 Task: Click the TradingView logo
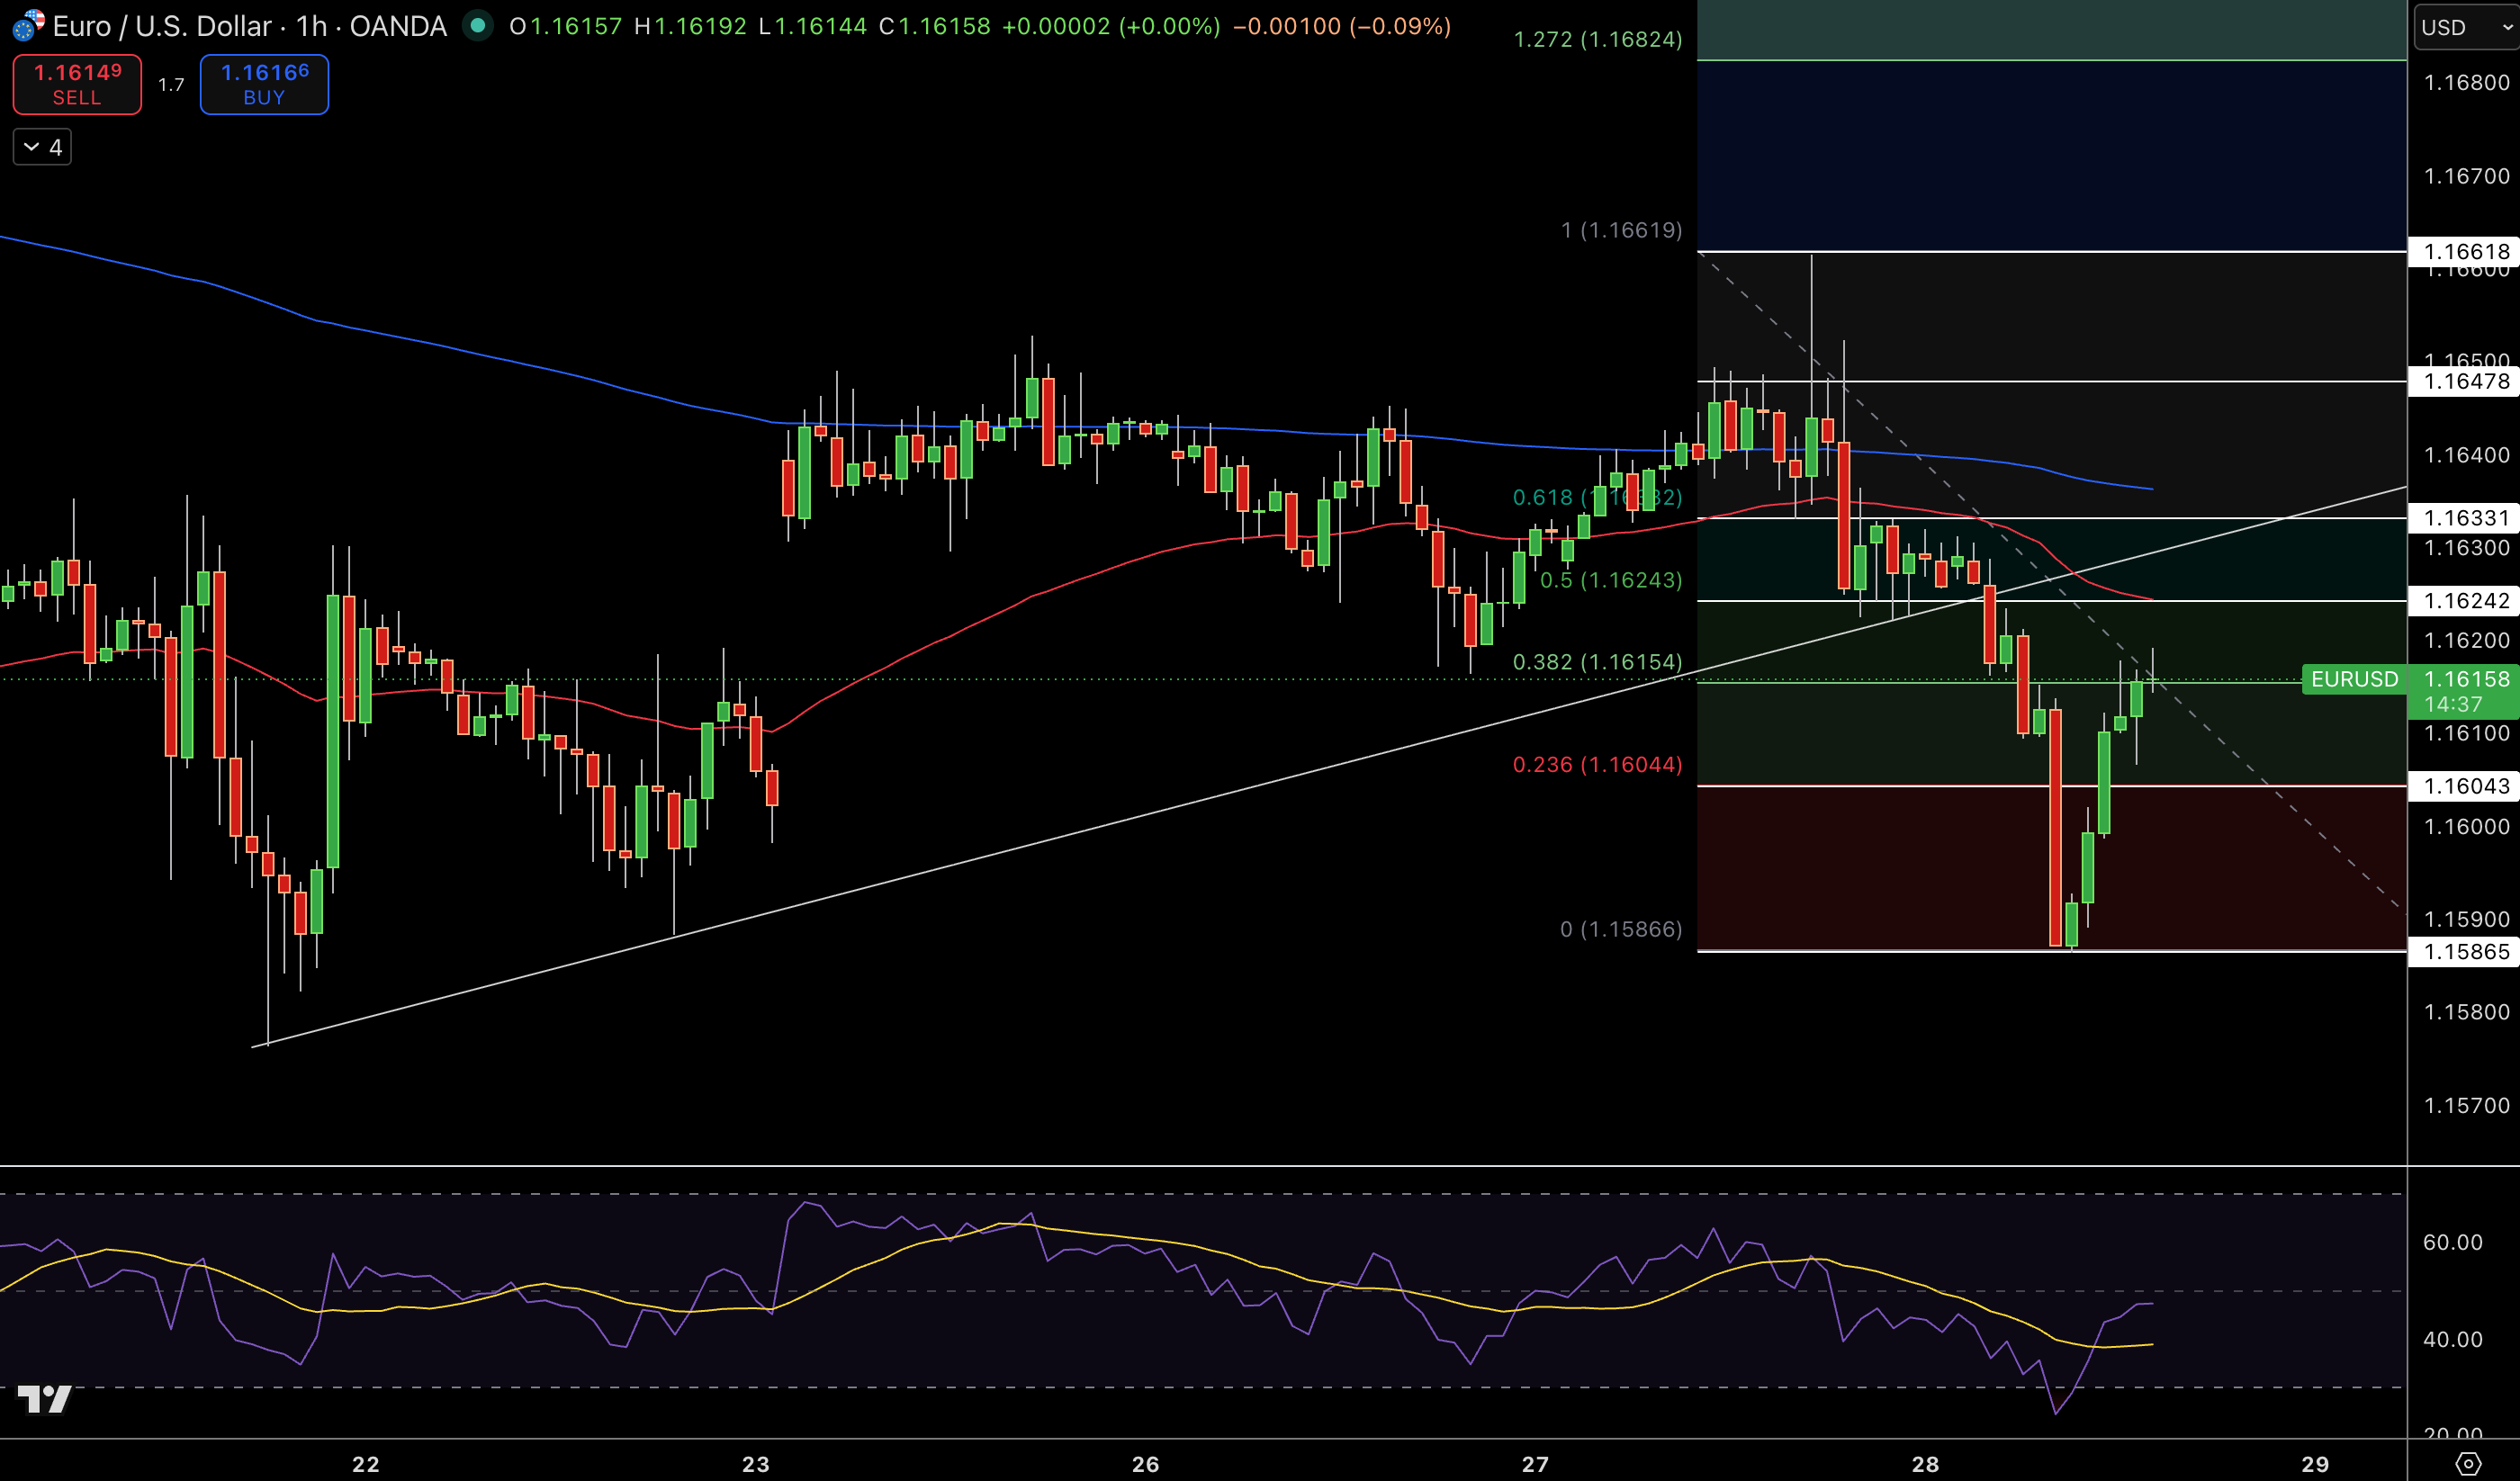coord(45,1398)
